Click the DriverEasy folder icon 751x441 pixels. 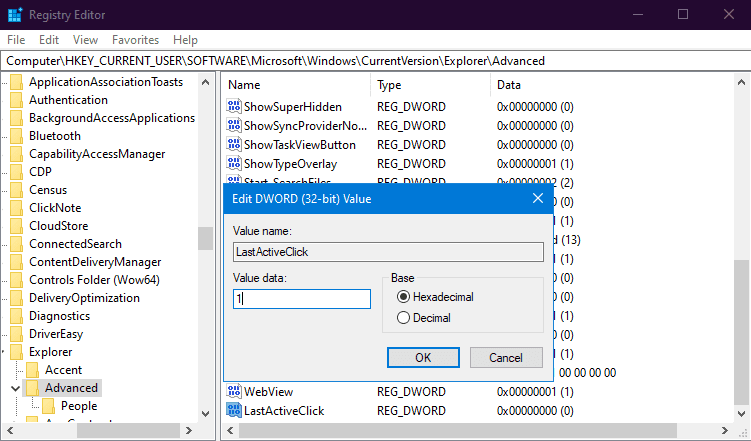17,334
